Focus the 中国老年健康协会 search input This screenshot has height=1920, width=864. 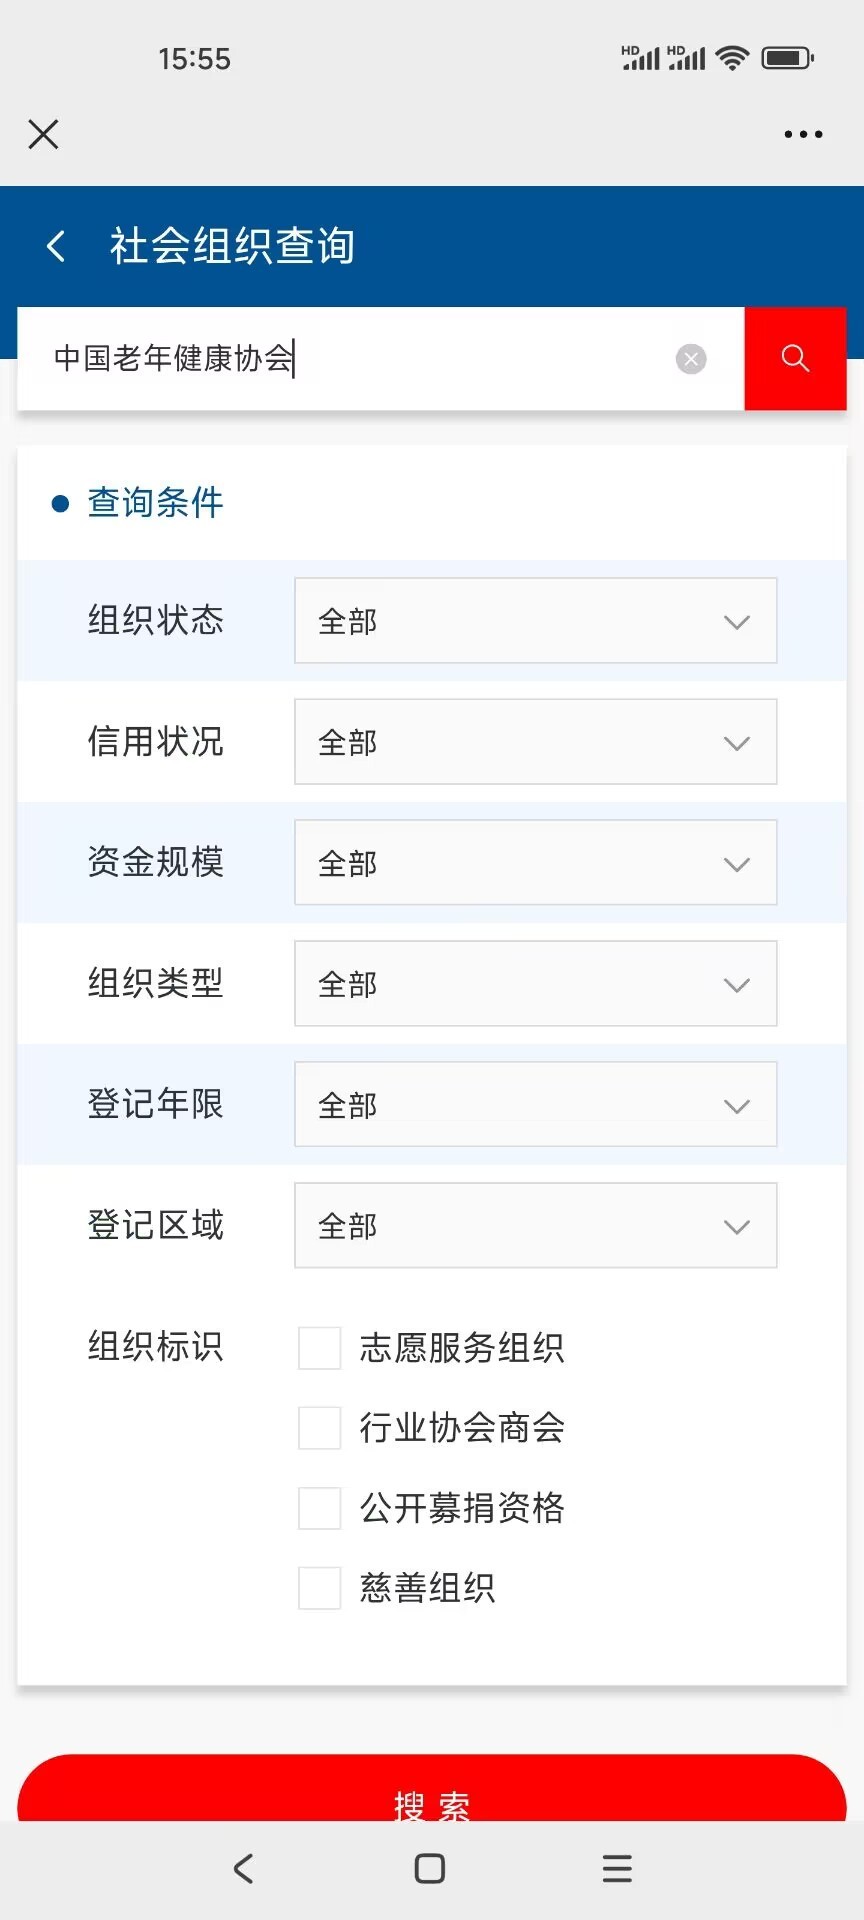[x=360, y=359]
